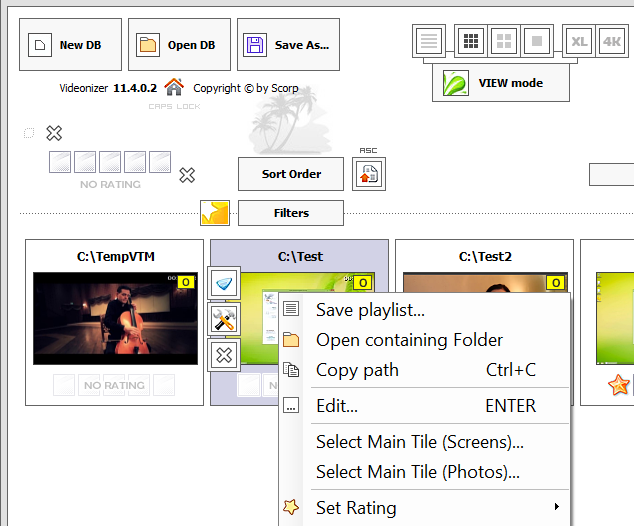Click the Save As button

[x=288, y=45]
